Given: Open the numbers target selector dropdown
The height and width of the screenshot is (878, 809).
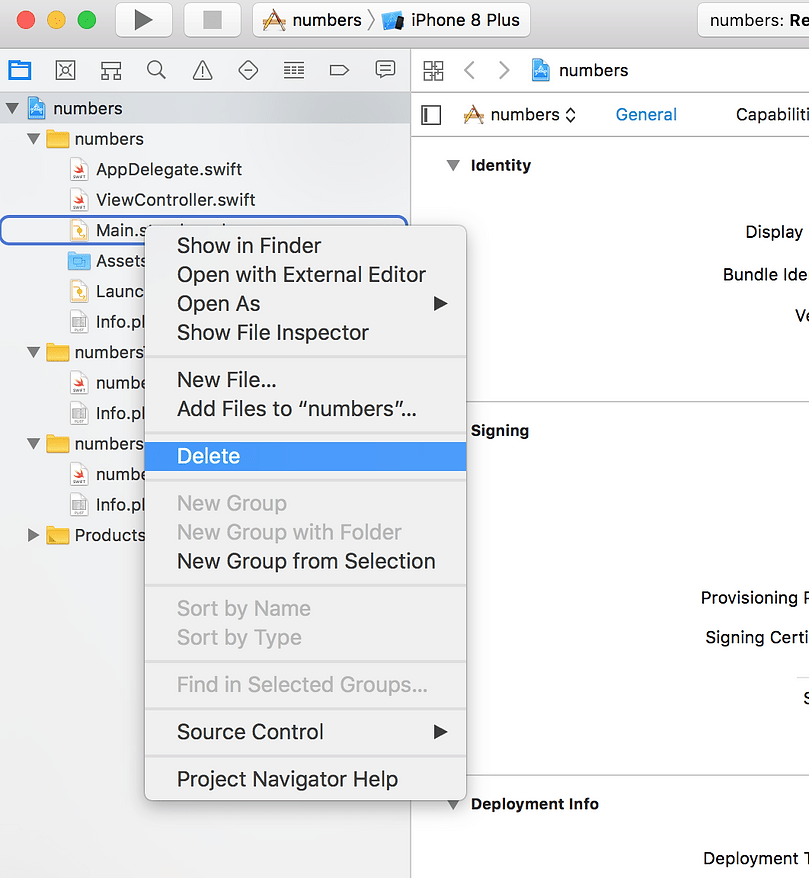Looking at the screenshot, I should 520,115.
